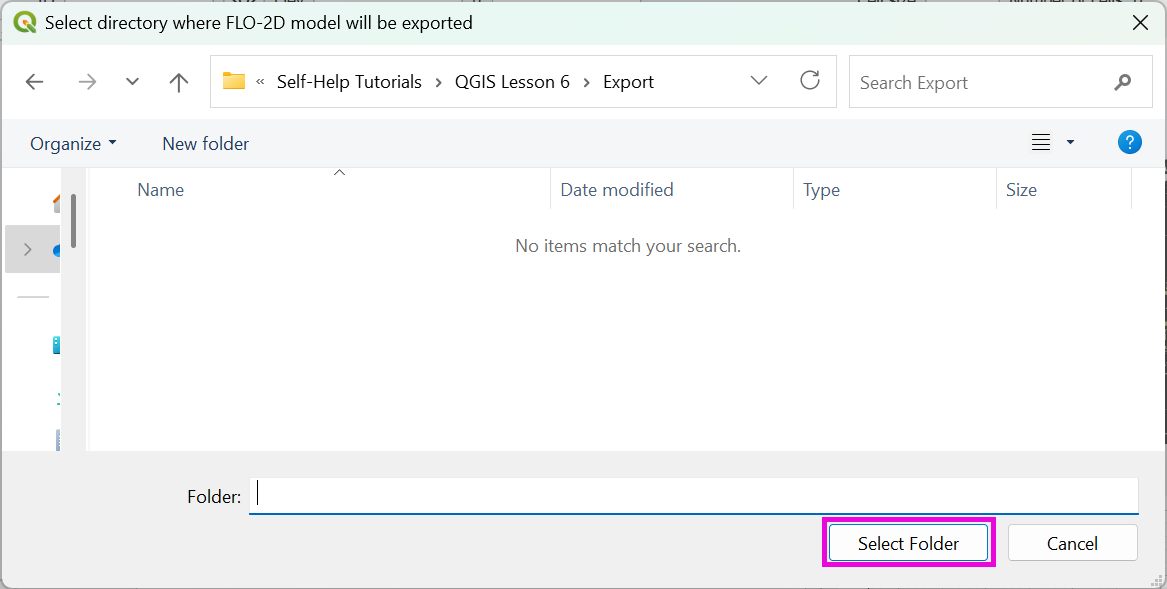Open the Help button with the question mark
The width and height of the screenshot is (1167, 589).
pyautogui.click(x=1129, y=143)
